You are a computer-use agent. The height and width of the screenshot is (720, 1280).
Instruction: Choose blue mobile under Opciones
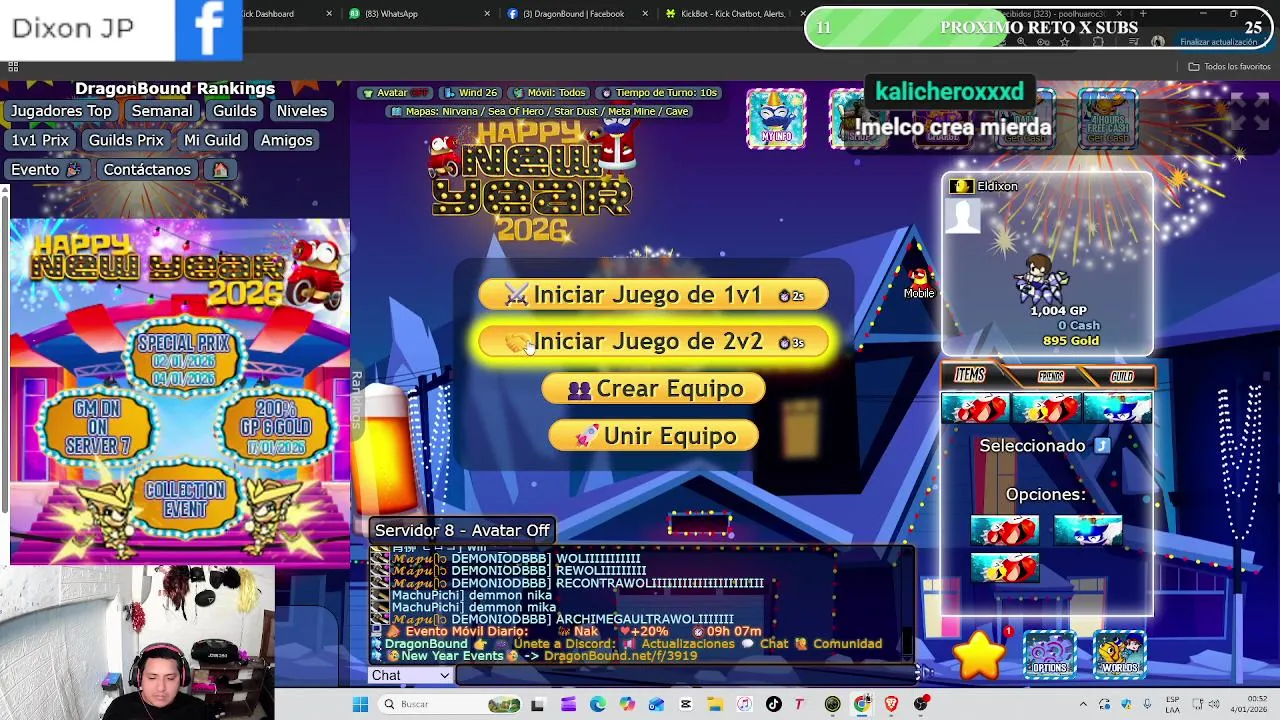click(1087, 530)
